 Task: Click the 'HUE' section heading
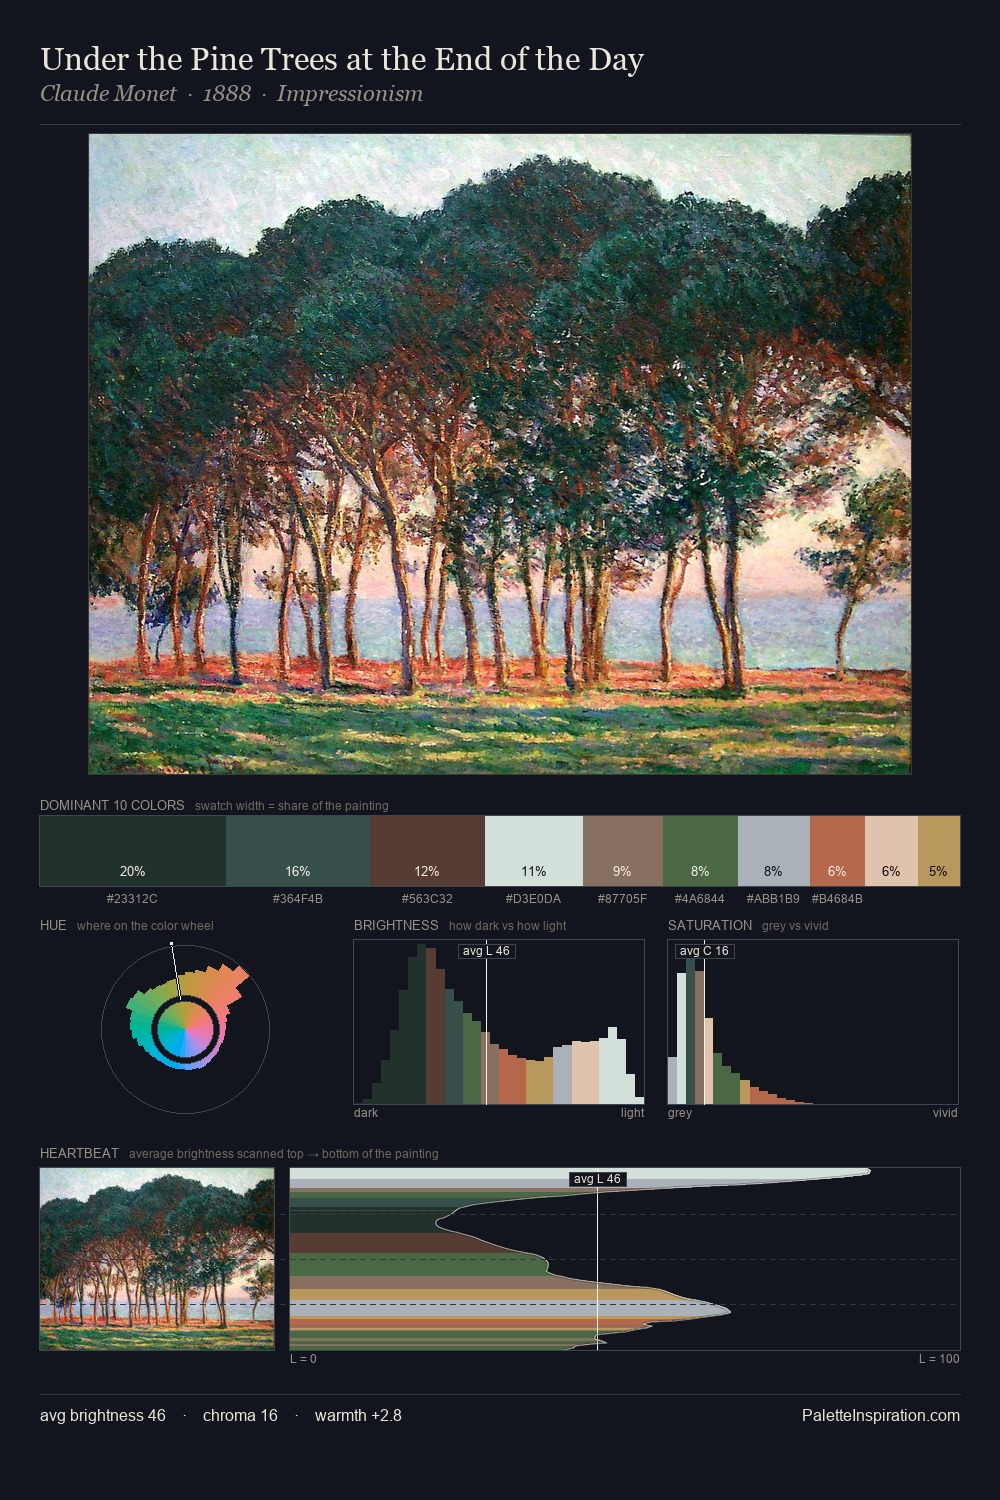coord(53,925)
